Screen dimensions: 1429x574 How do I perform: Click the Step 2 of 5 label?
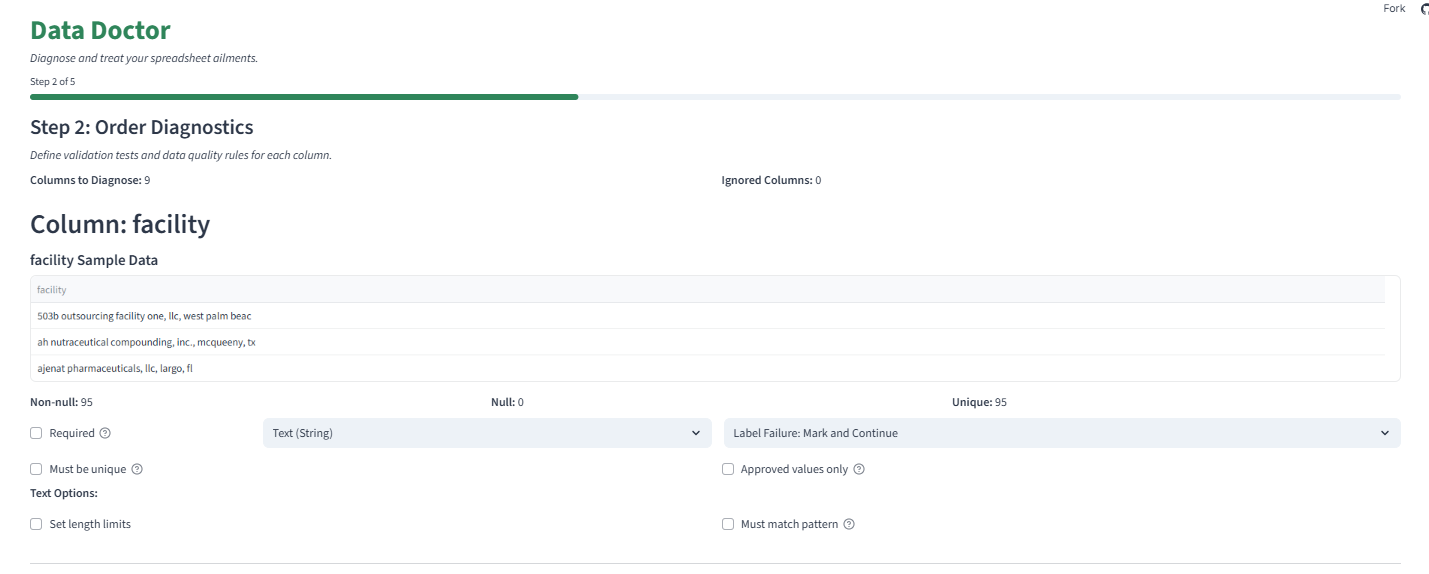tap(52, 81)
